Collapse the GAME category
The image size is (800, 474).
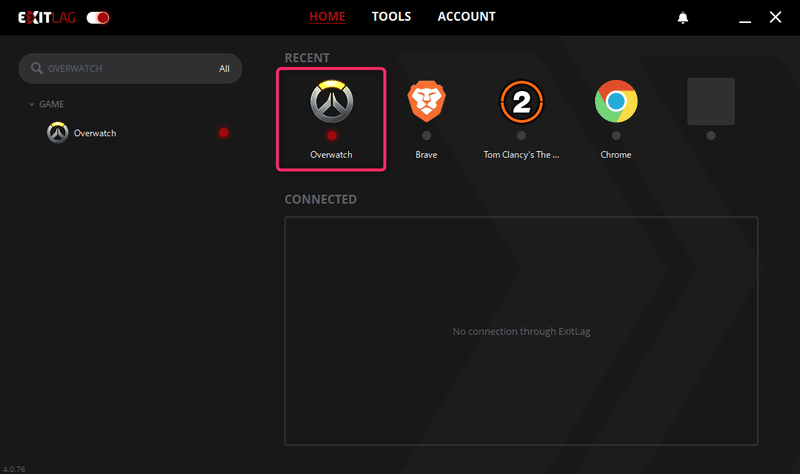click(46, 104)
